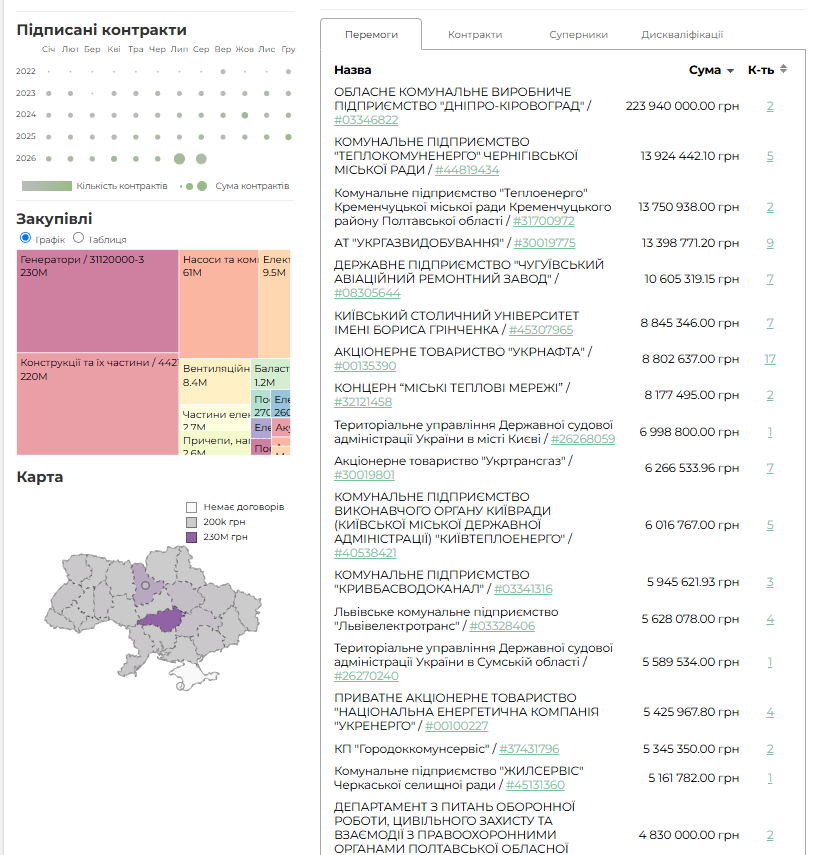Select the Таблиця radio button

pos(79,238)
